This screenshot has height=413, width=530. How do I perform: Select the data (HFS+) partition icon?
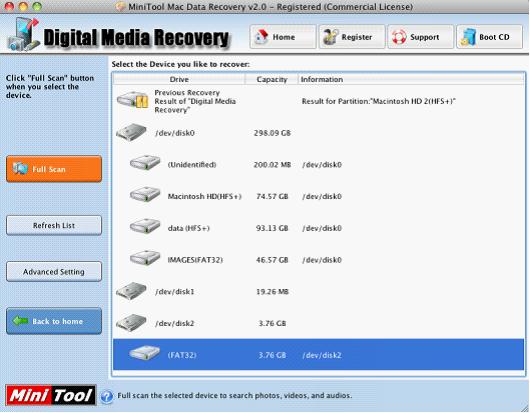[x=145, y=227]
